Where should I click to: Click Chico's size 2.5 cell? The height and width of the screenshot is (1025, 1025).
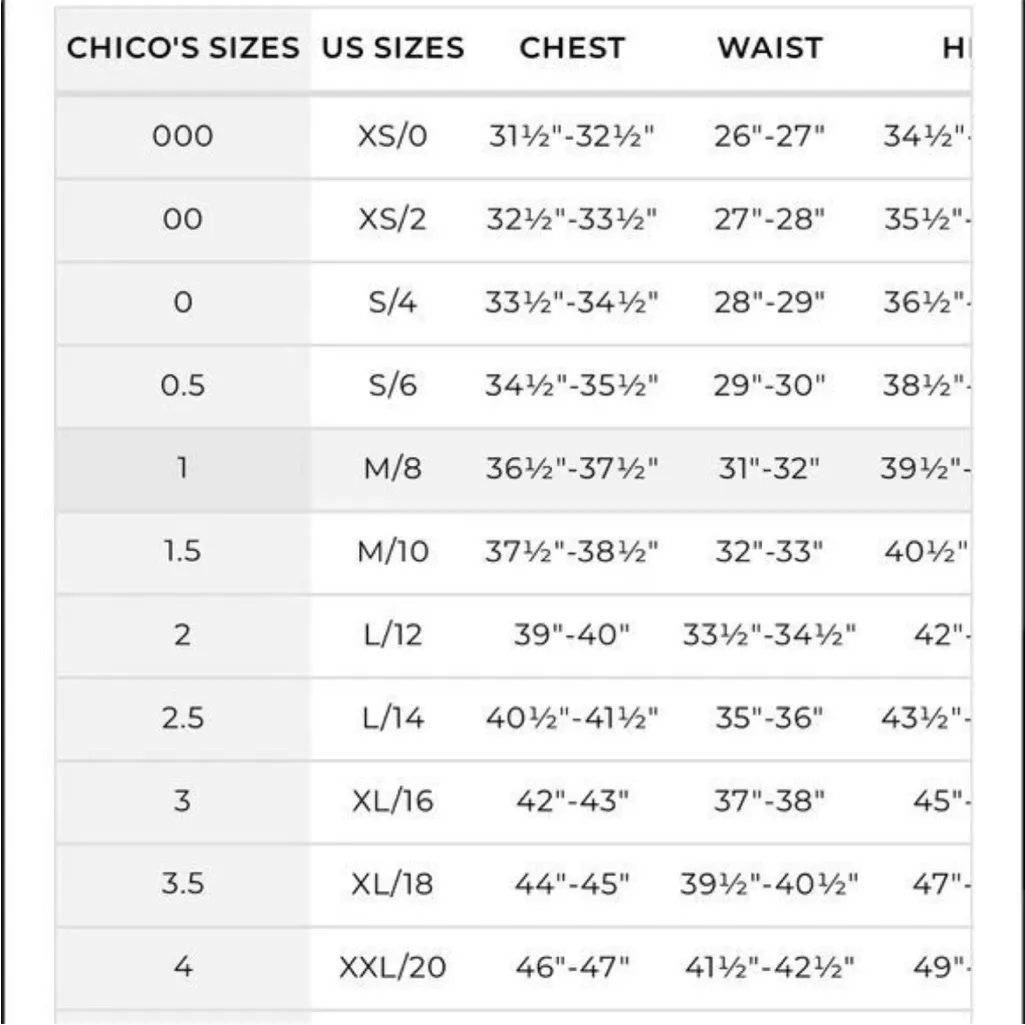coord(182,717)
